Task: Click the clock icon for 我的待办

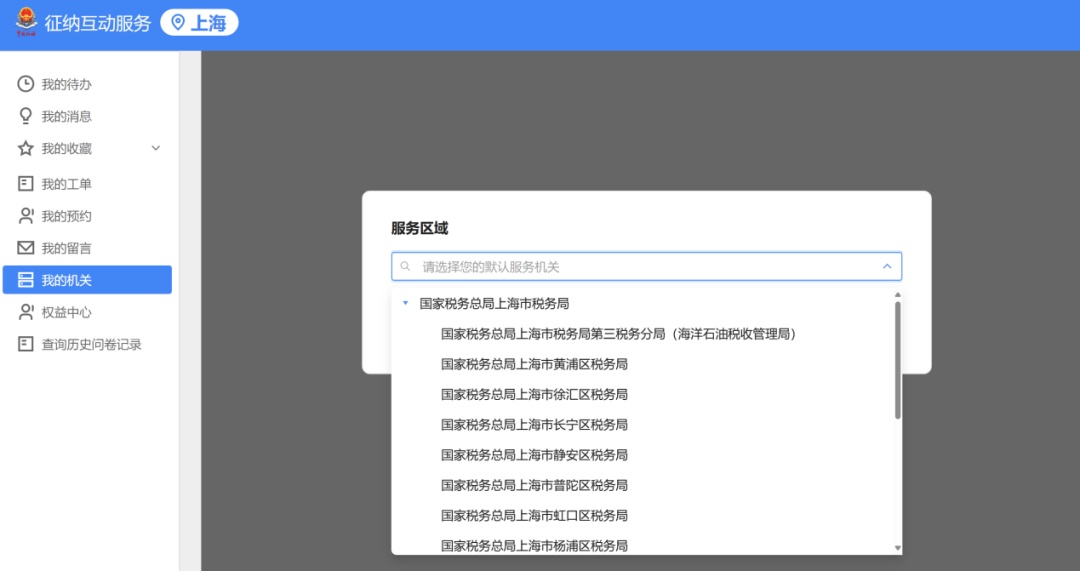Action: point(26,84)
